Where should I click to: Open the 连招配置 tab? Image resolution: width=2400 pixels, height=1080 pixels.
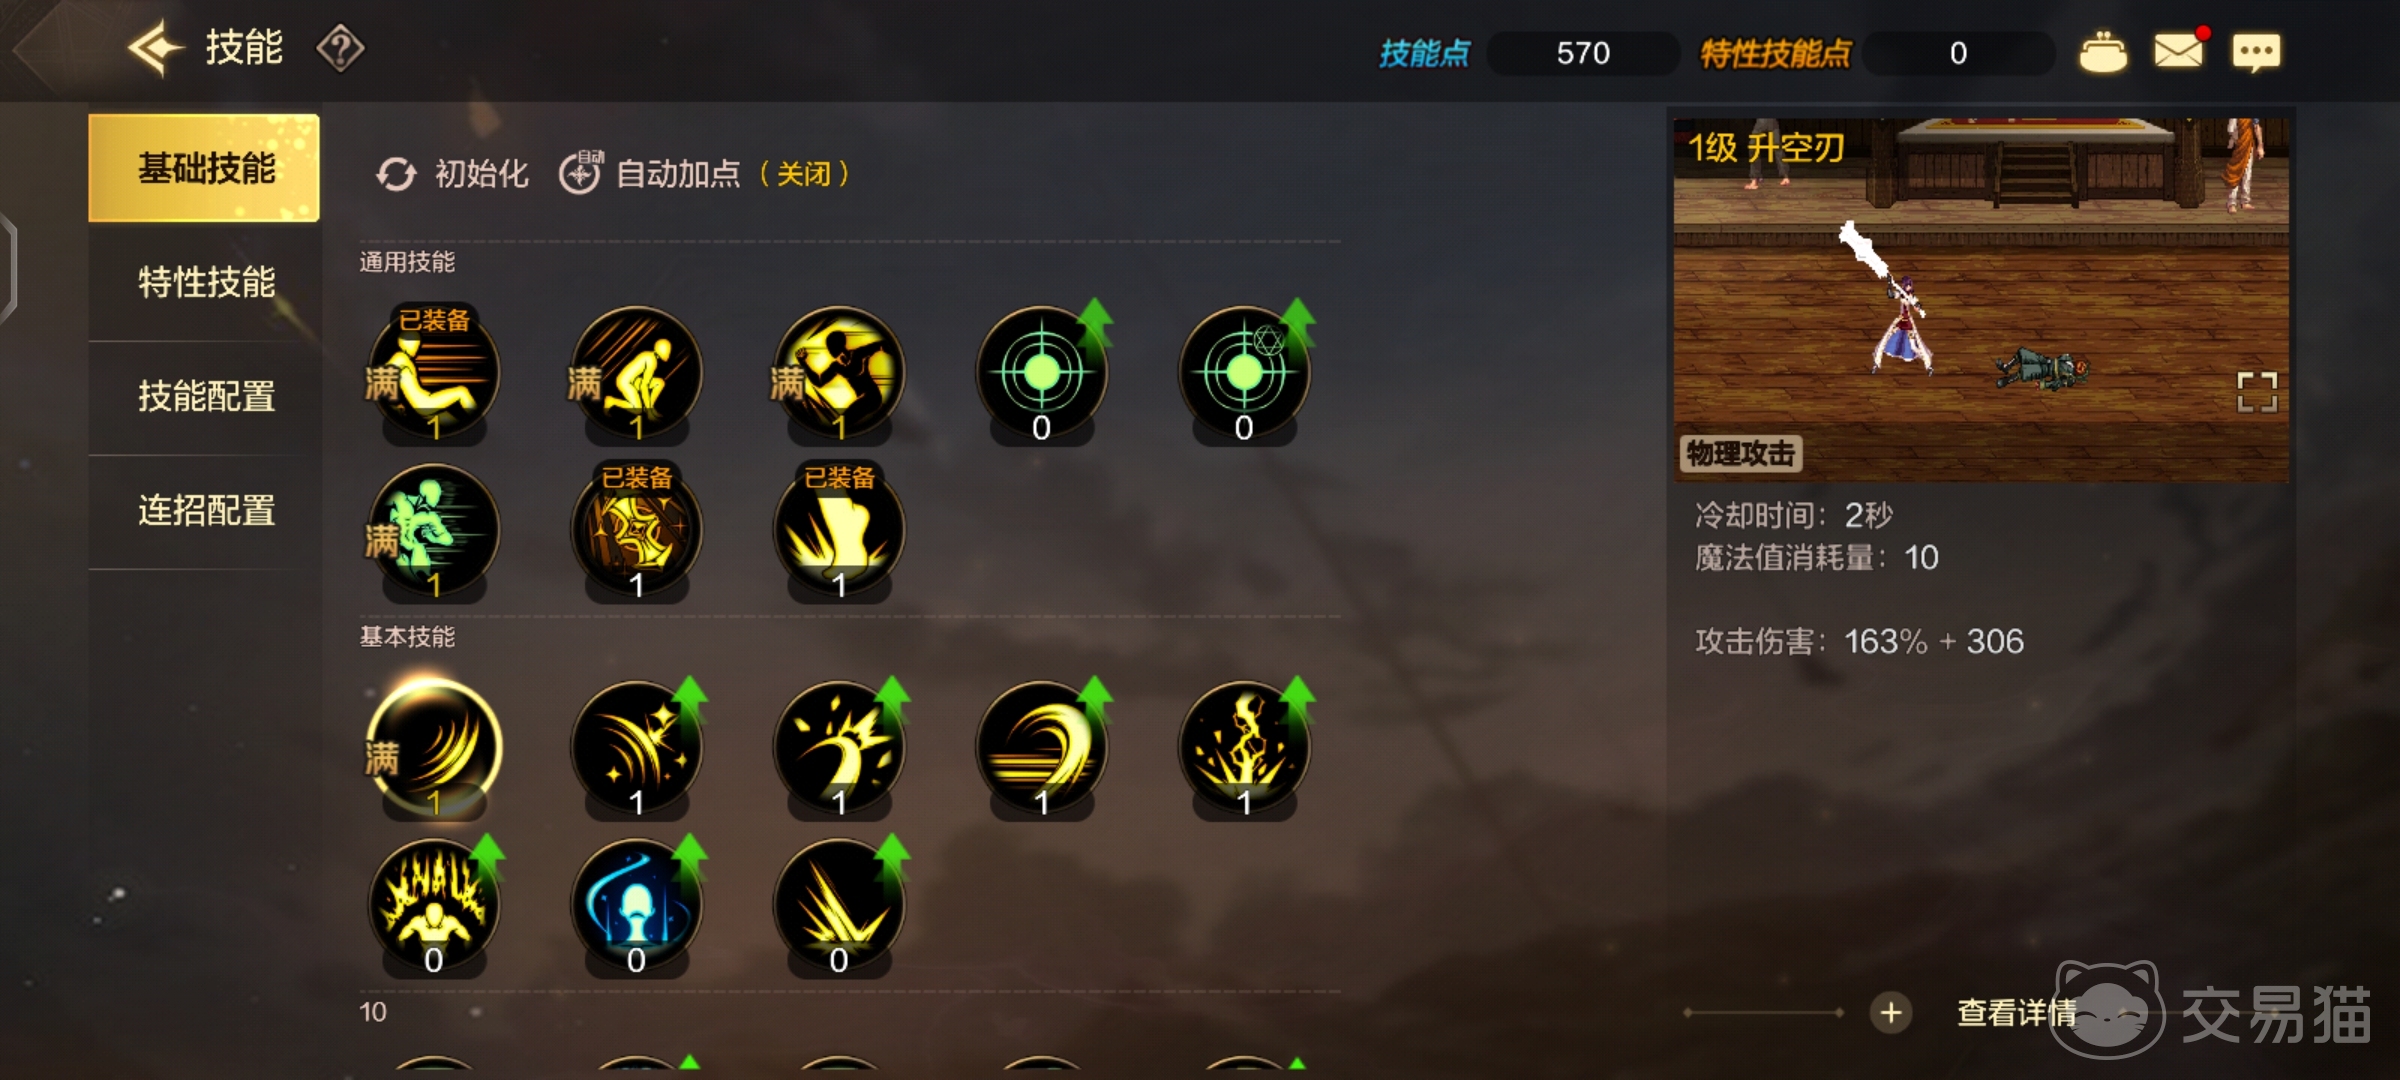(206, 511)
